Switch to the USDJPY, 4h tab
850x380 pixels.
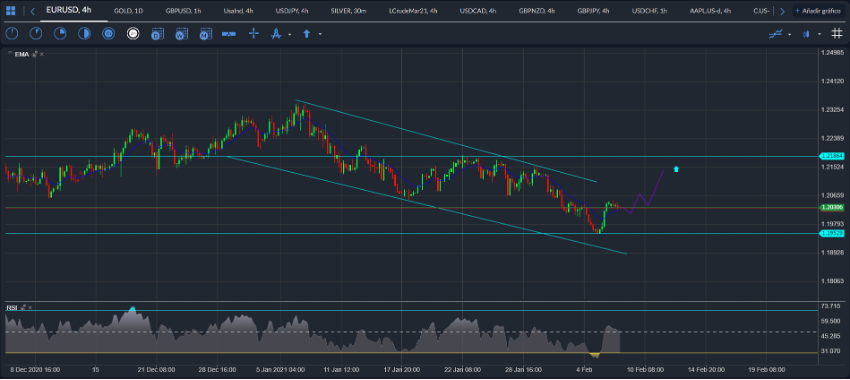coord(292,11)
